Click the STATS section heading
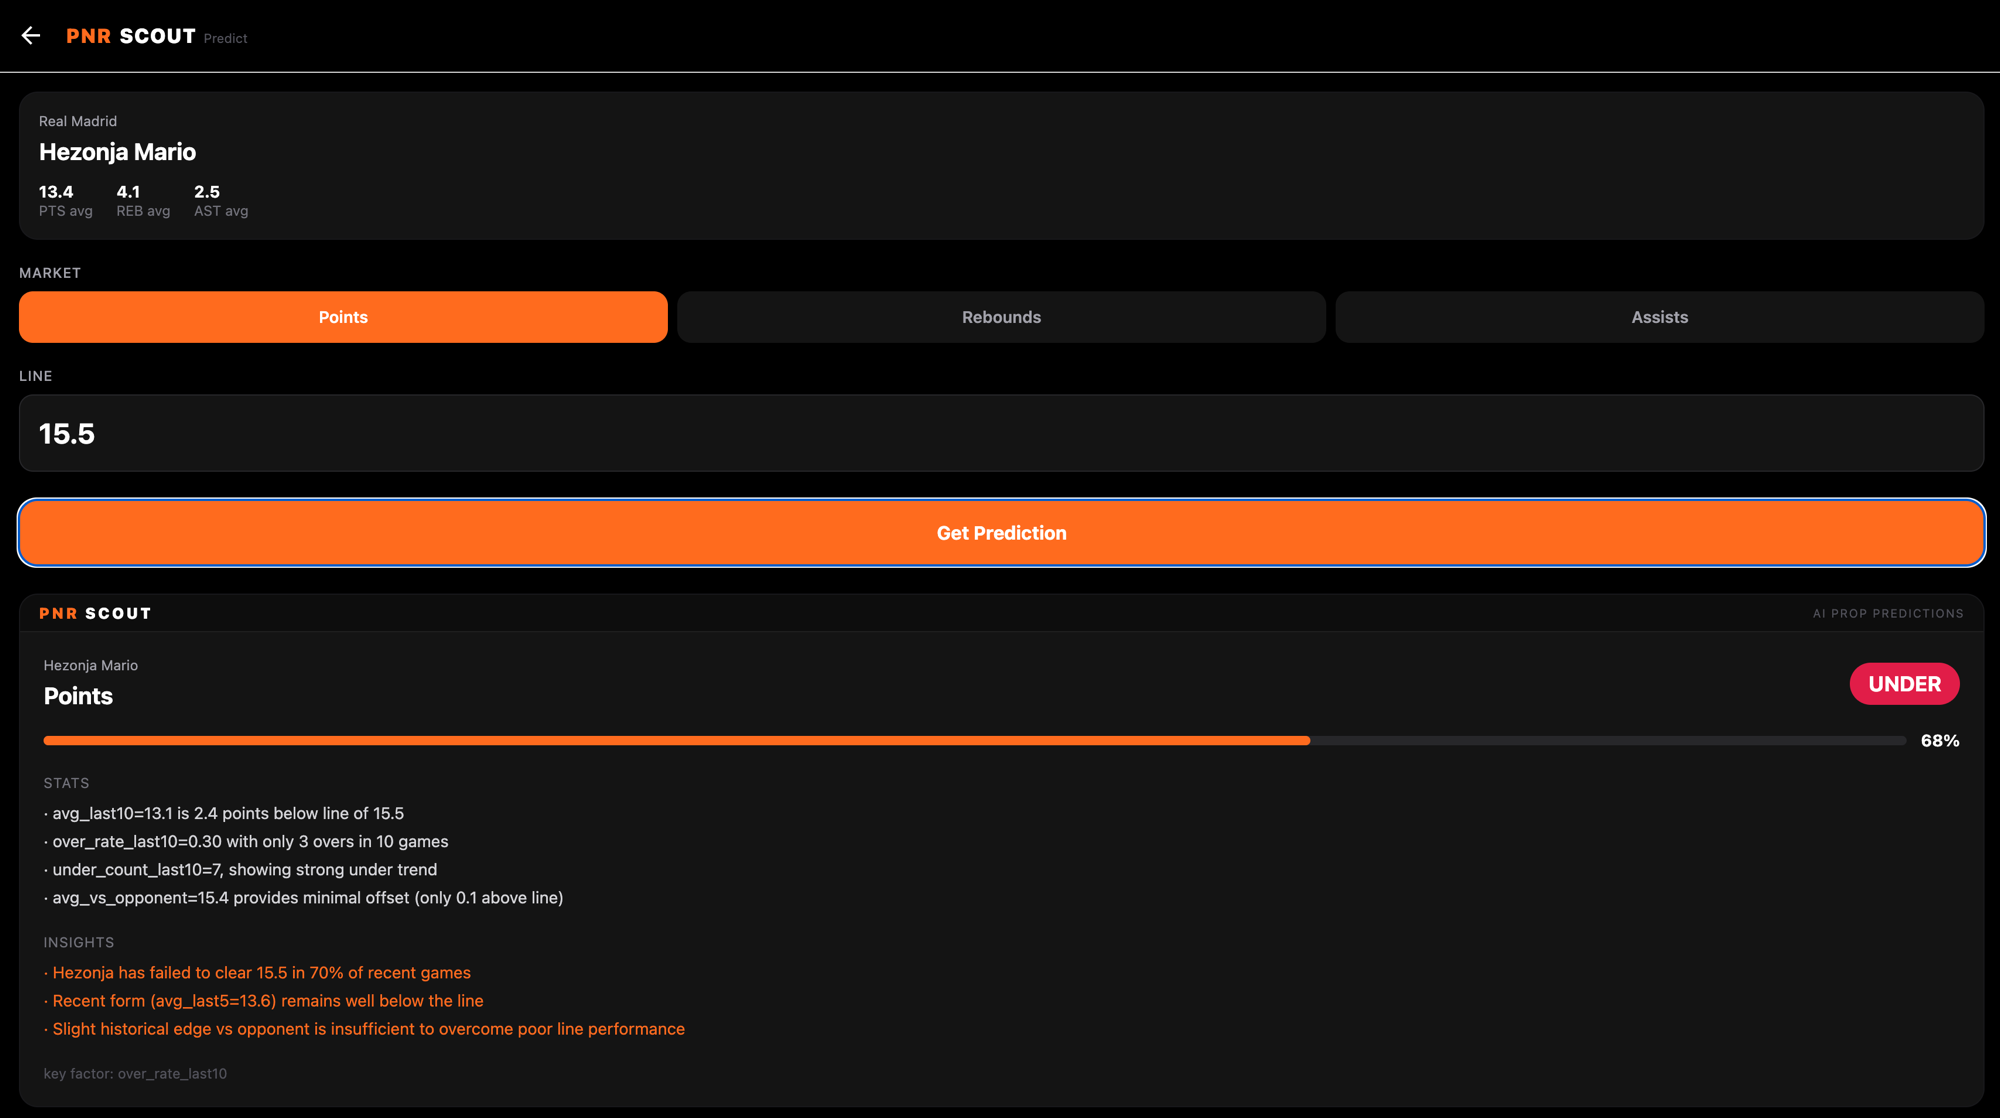The width and height of the screenshot is (2000, 1118). [x=66, y=783]
